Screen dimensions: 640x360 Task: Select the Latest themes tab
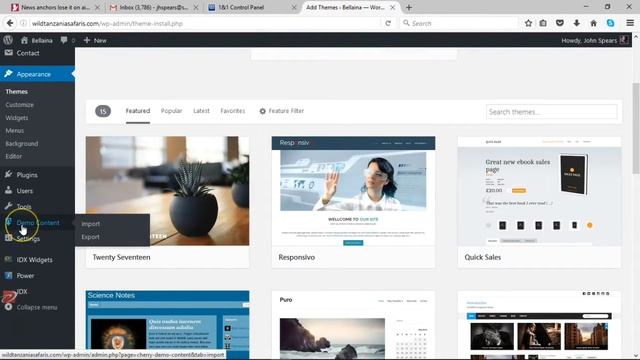[x=201, y=111]
